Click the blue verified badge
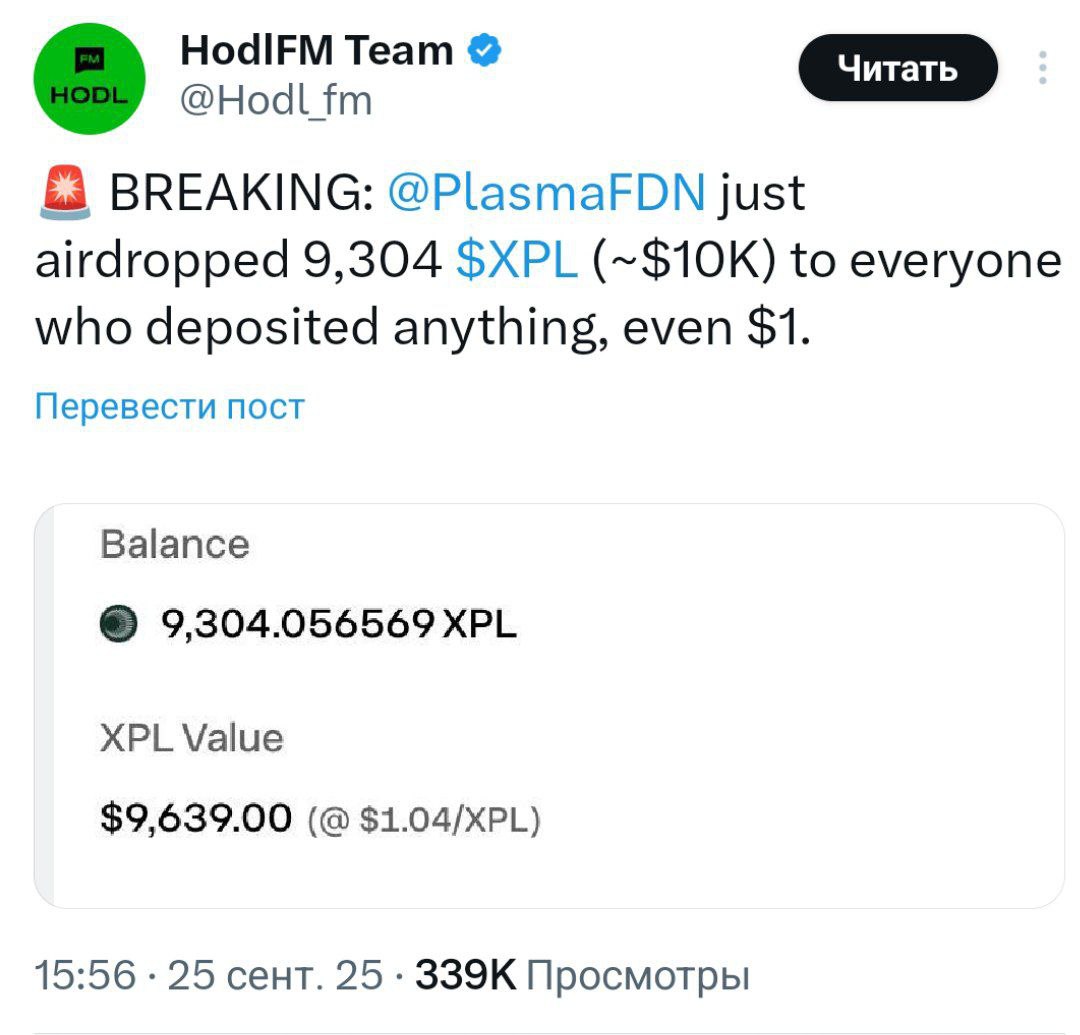Image resolution: width=1080 pixels, height=1035 pixels. tap(484, 48)
